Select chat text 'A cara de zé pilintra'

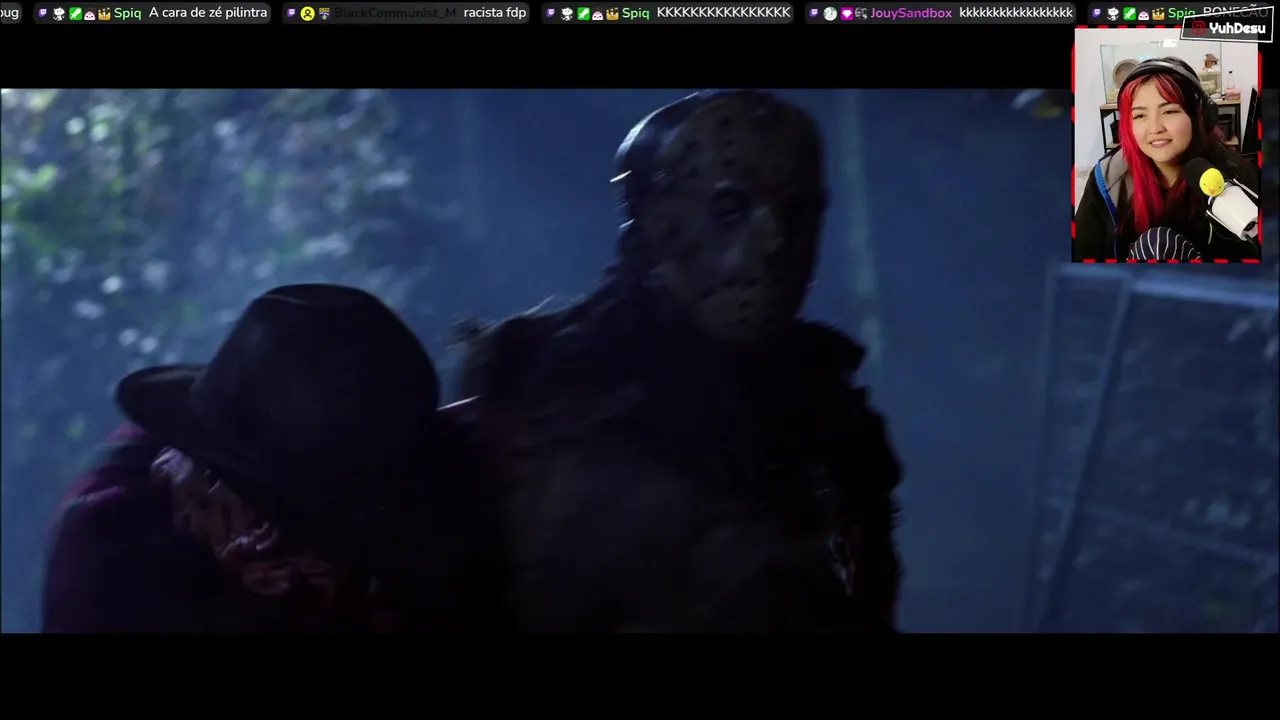(208, 13)
